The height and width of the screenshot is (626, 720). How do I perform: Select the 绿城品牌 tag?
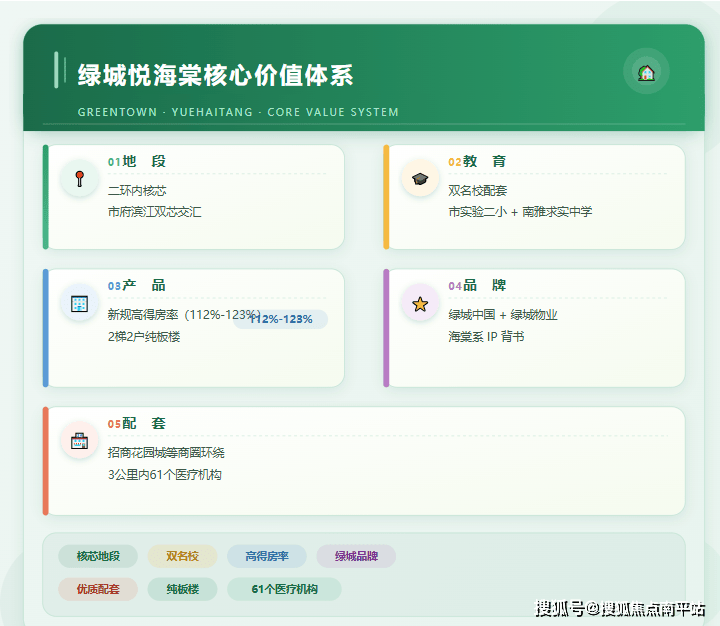[356, 556]
